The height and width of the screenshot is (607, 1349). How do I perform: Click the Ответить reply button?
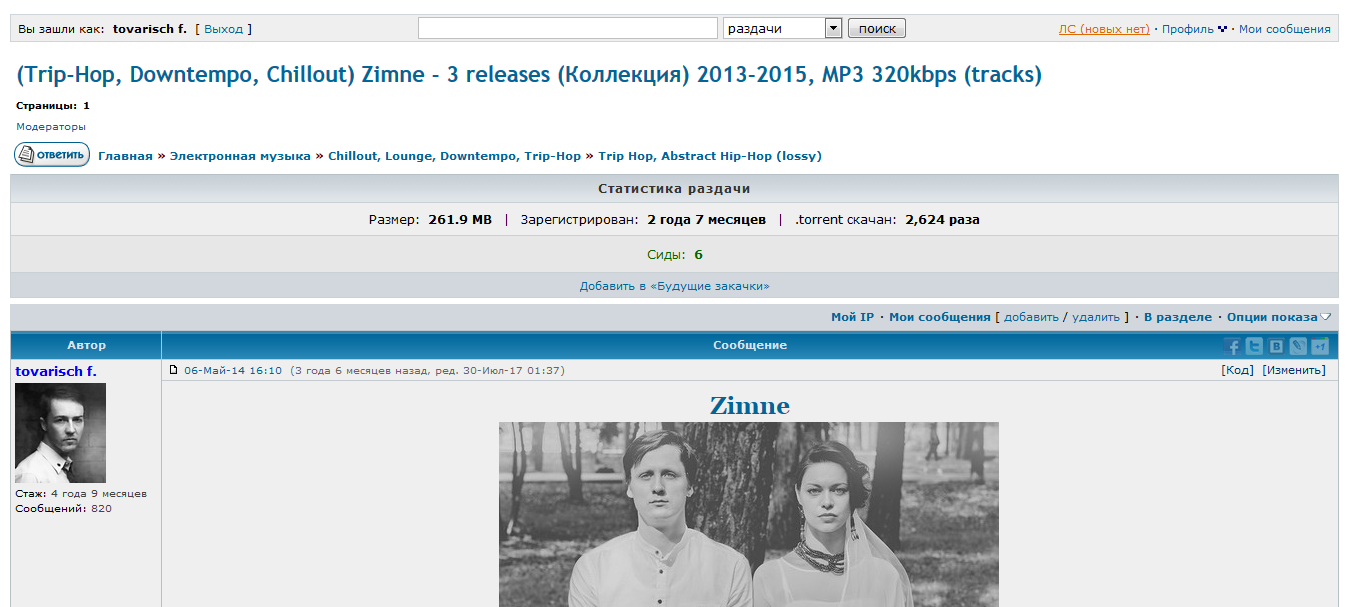[52, 155]
